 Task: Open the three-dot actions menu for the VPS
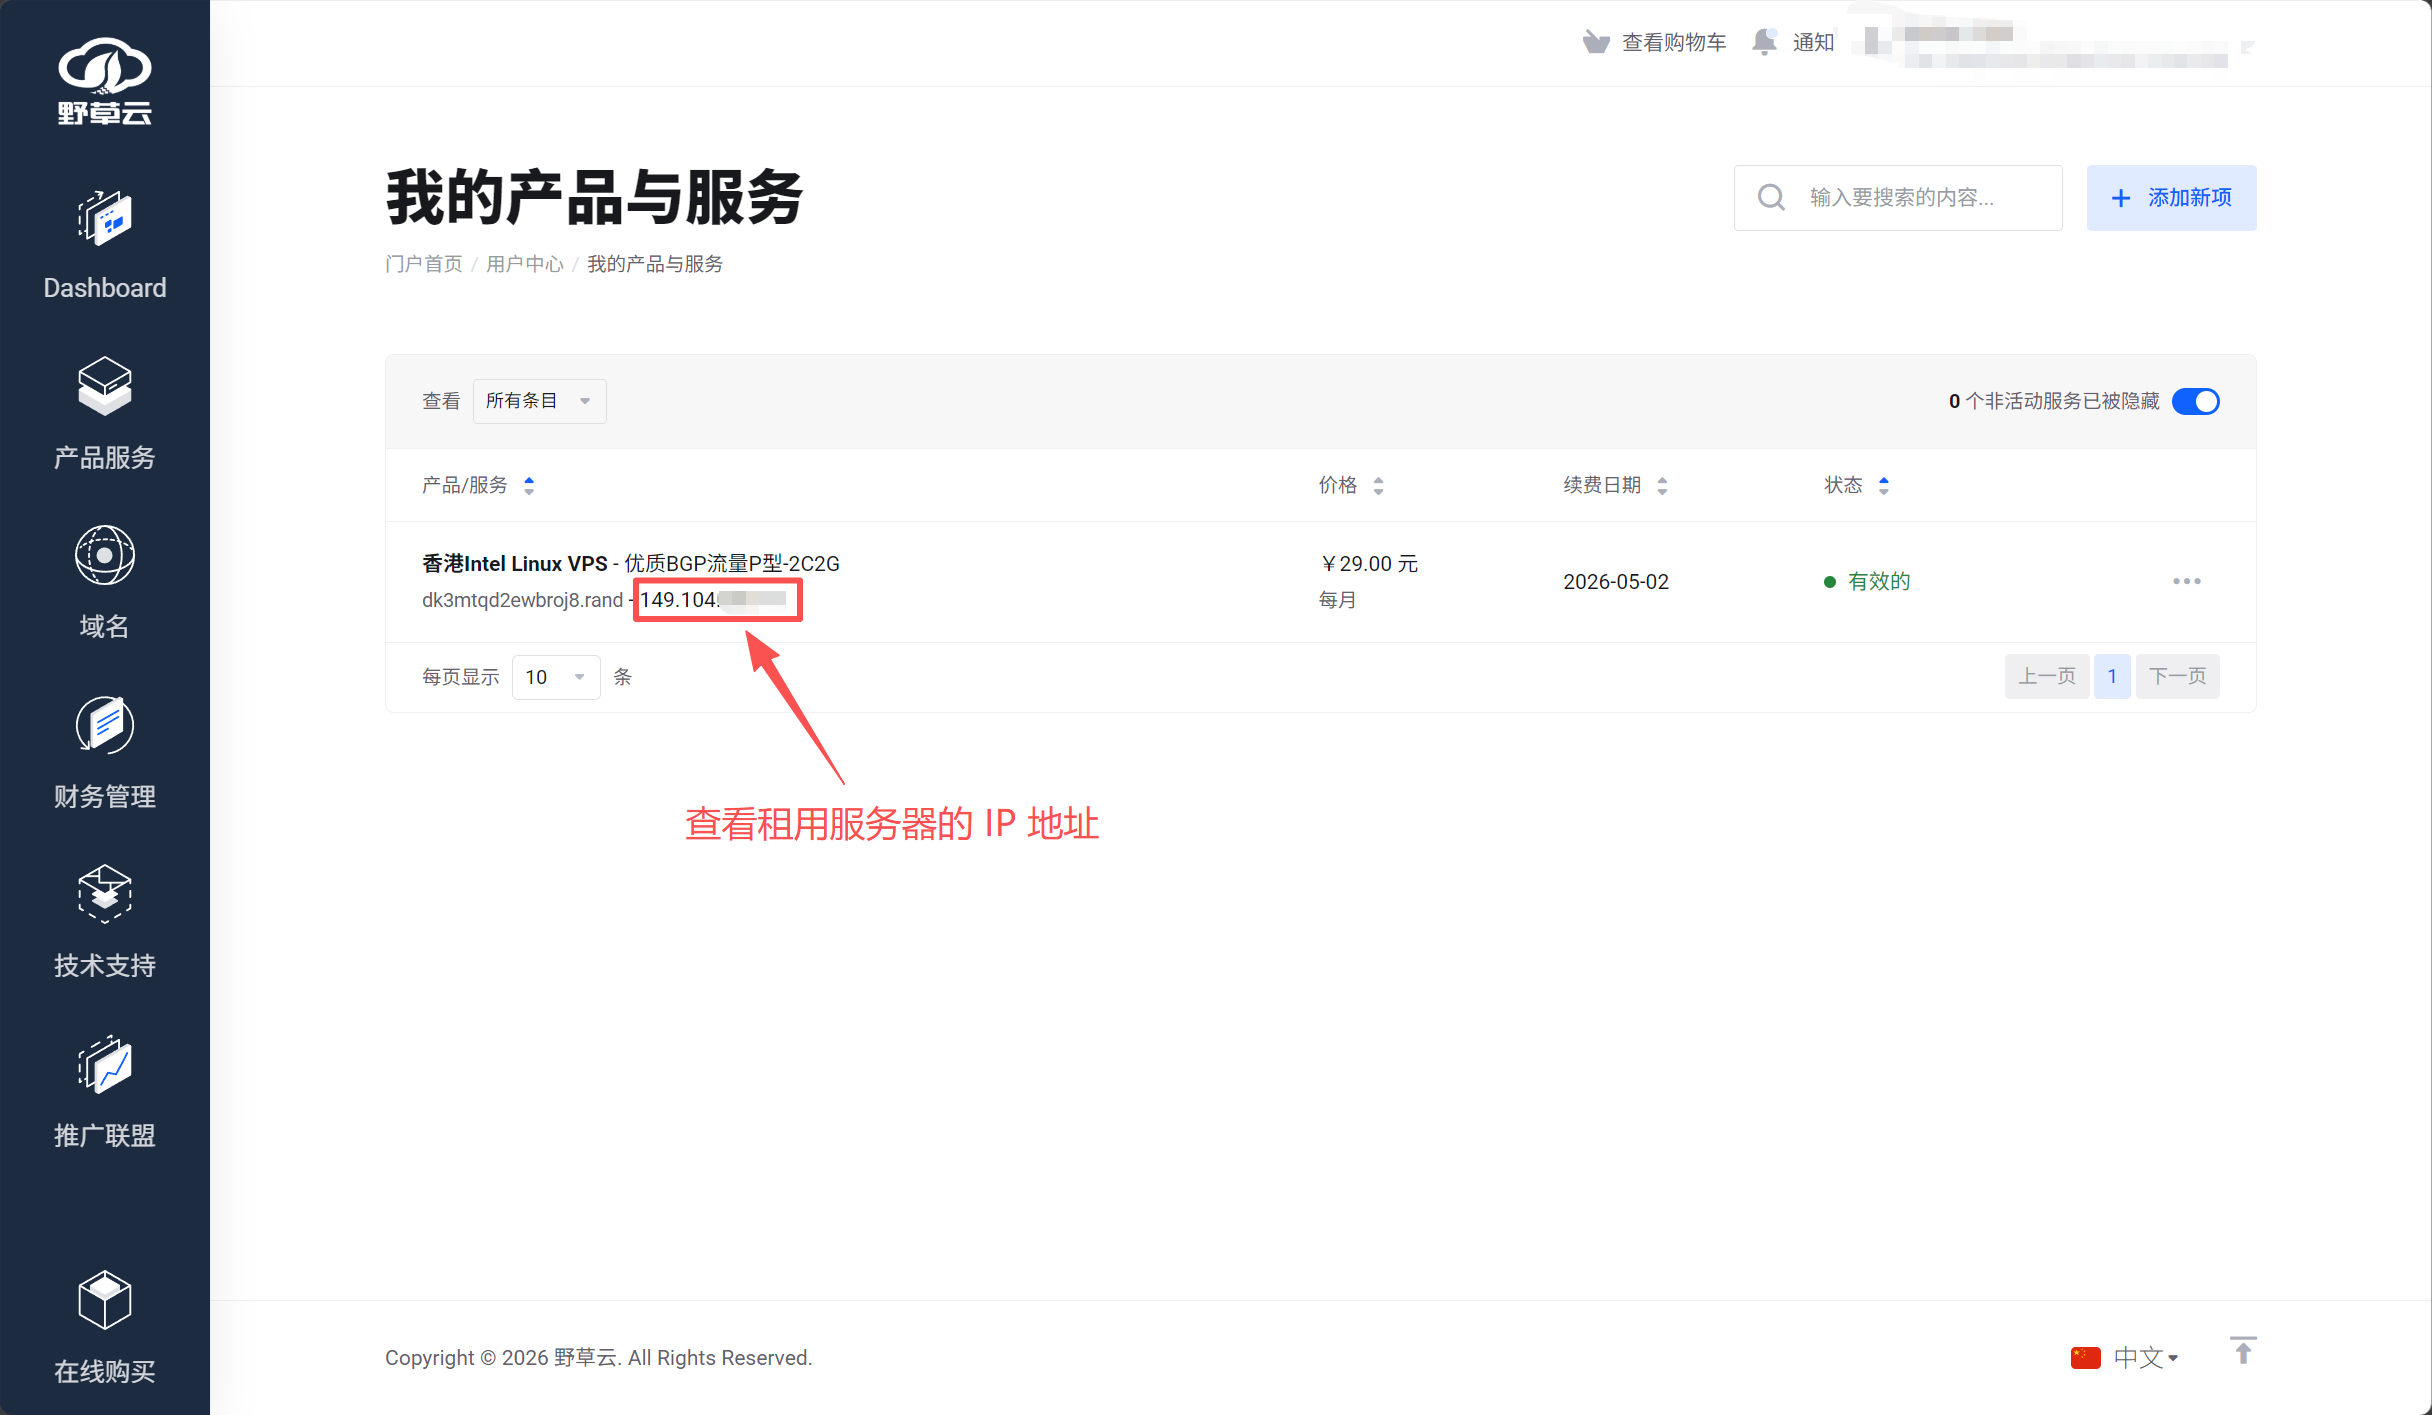(2188, 581)
